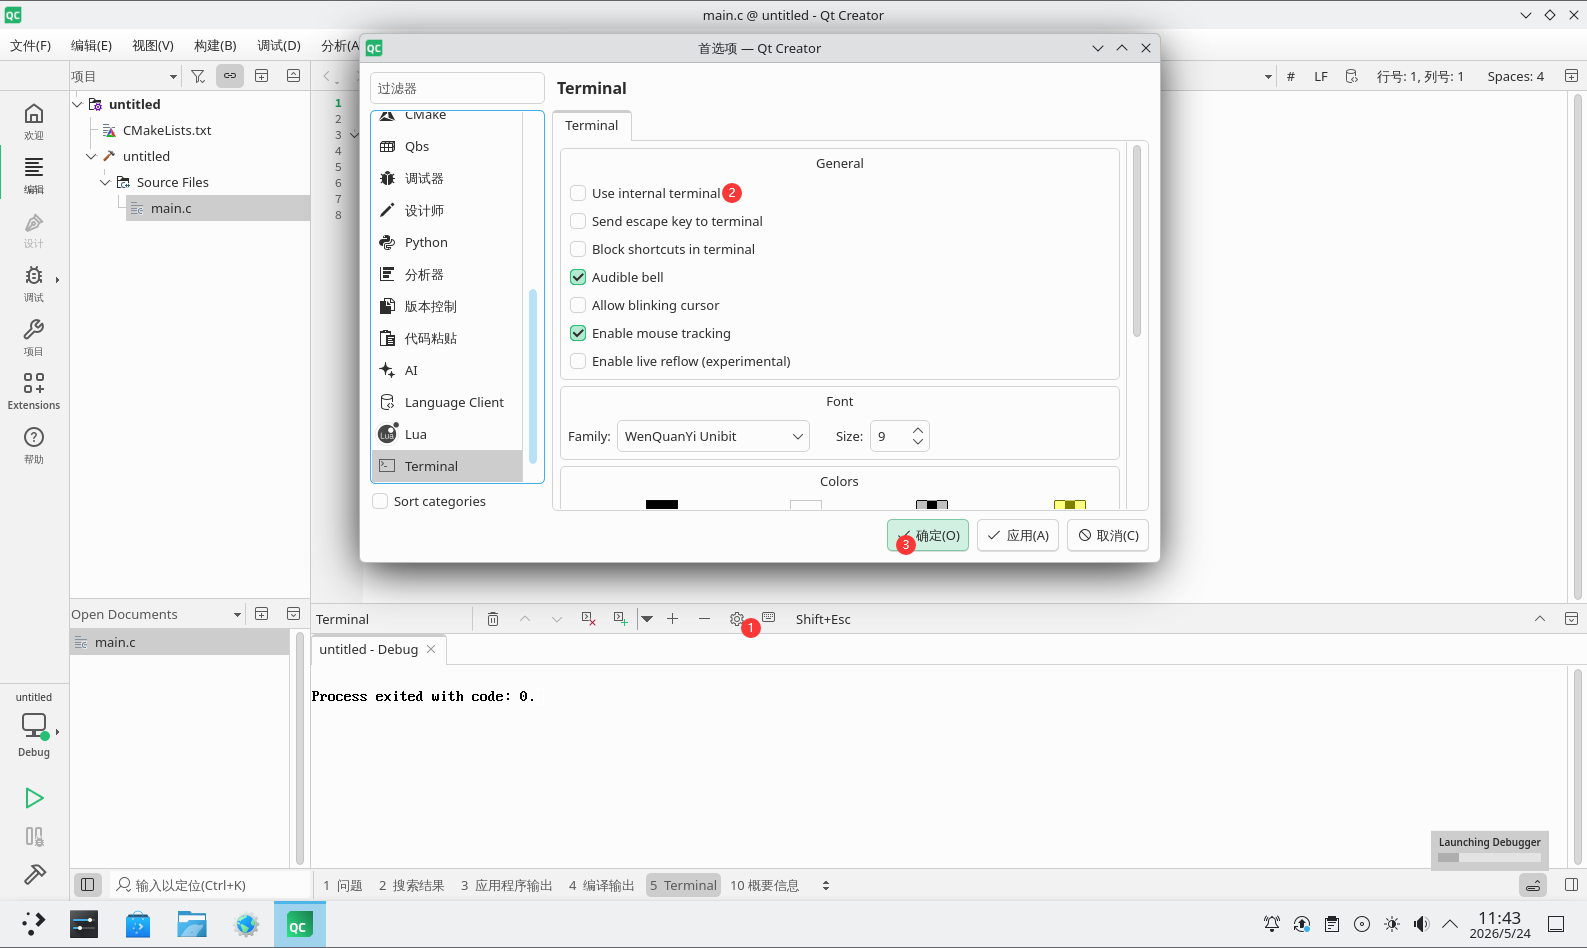Click the volume icon in system tray

tap(1421, 924)
